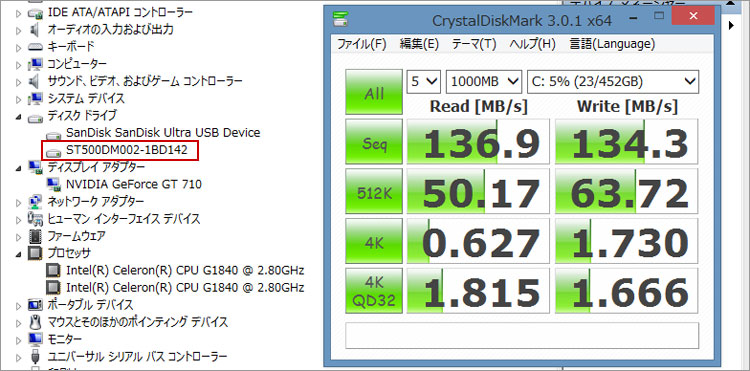
Task: Click the first Celeron G1840 CPU icon
Action: pyautogui.click(x=54, y=270)
